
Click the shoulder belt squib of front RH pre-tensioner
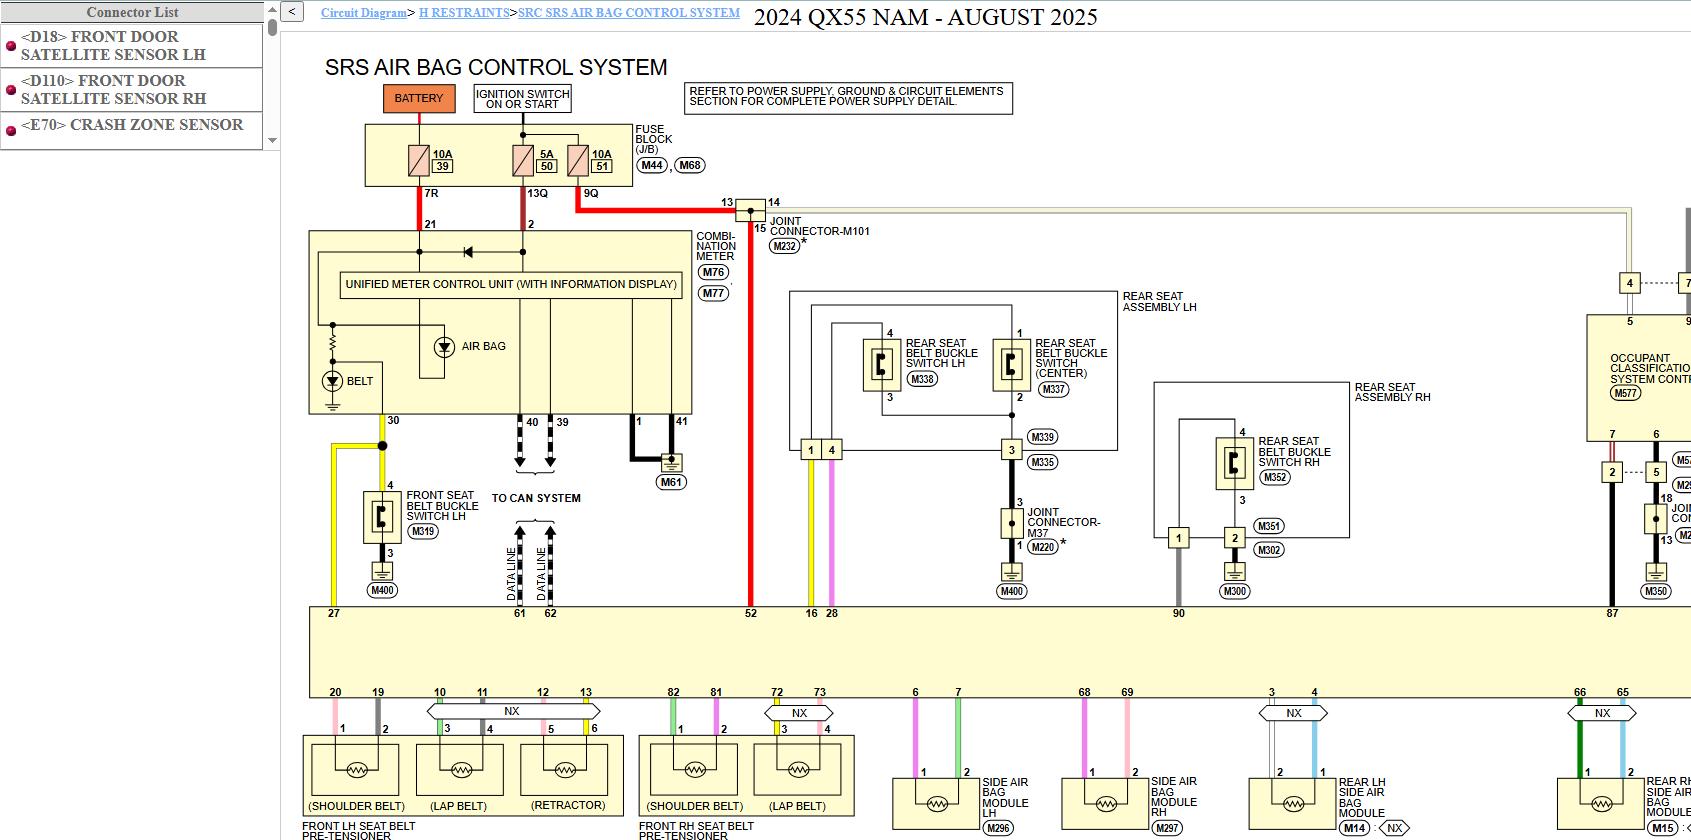(x=695, y=771)
